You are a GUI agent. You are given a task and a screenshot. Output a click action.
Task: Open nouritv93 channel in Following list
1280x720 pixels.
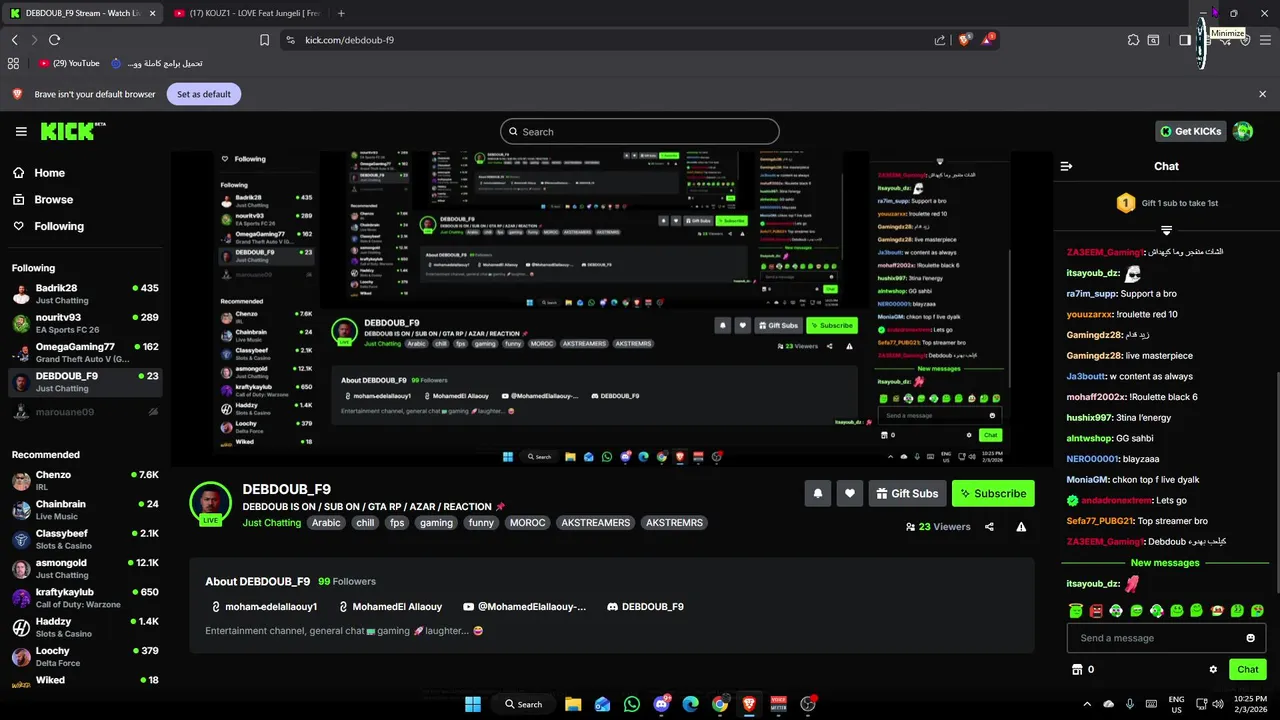(x=85, y=323)
